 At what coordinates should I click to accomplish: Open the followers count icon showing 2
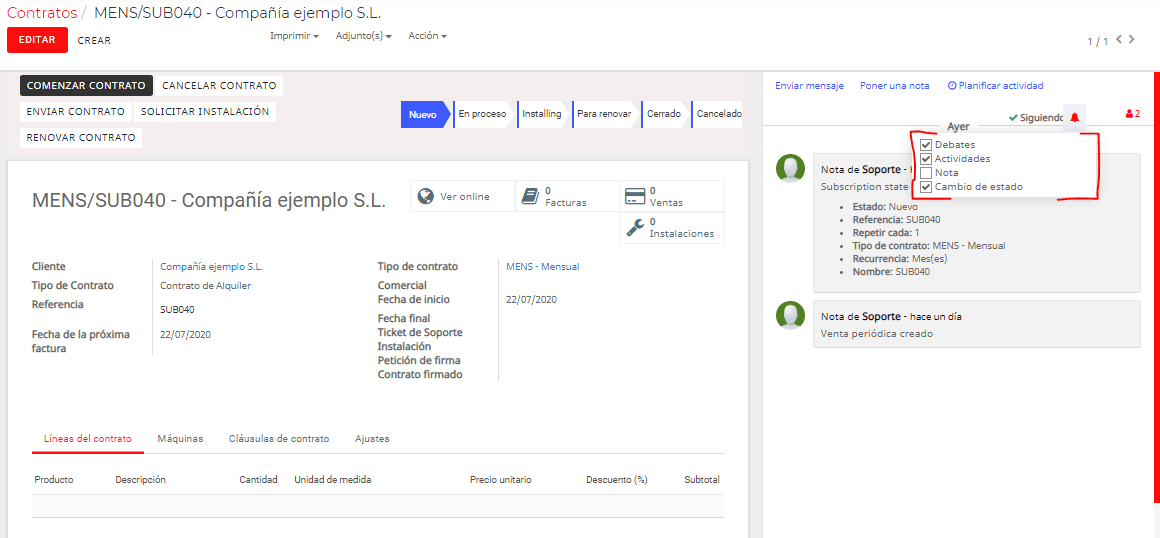1132,114
